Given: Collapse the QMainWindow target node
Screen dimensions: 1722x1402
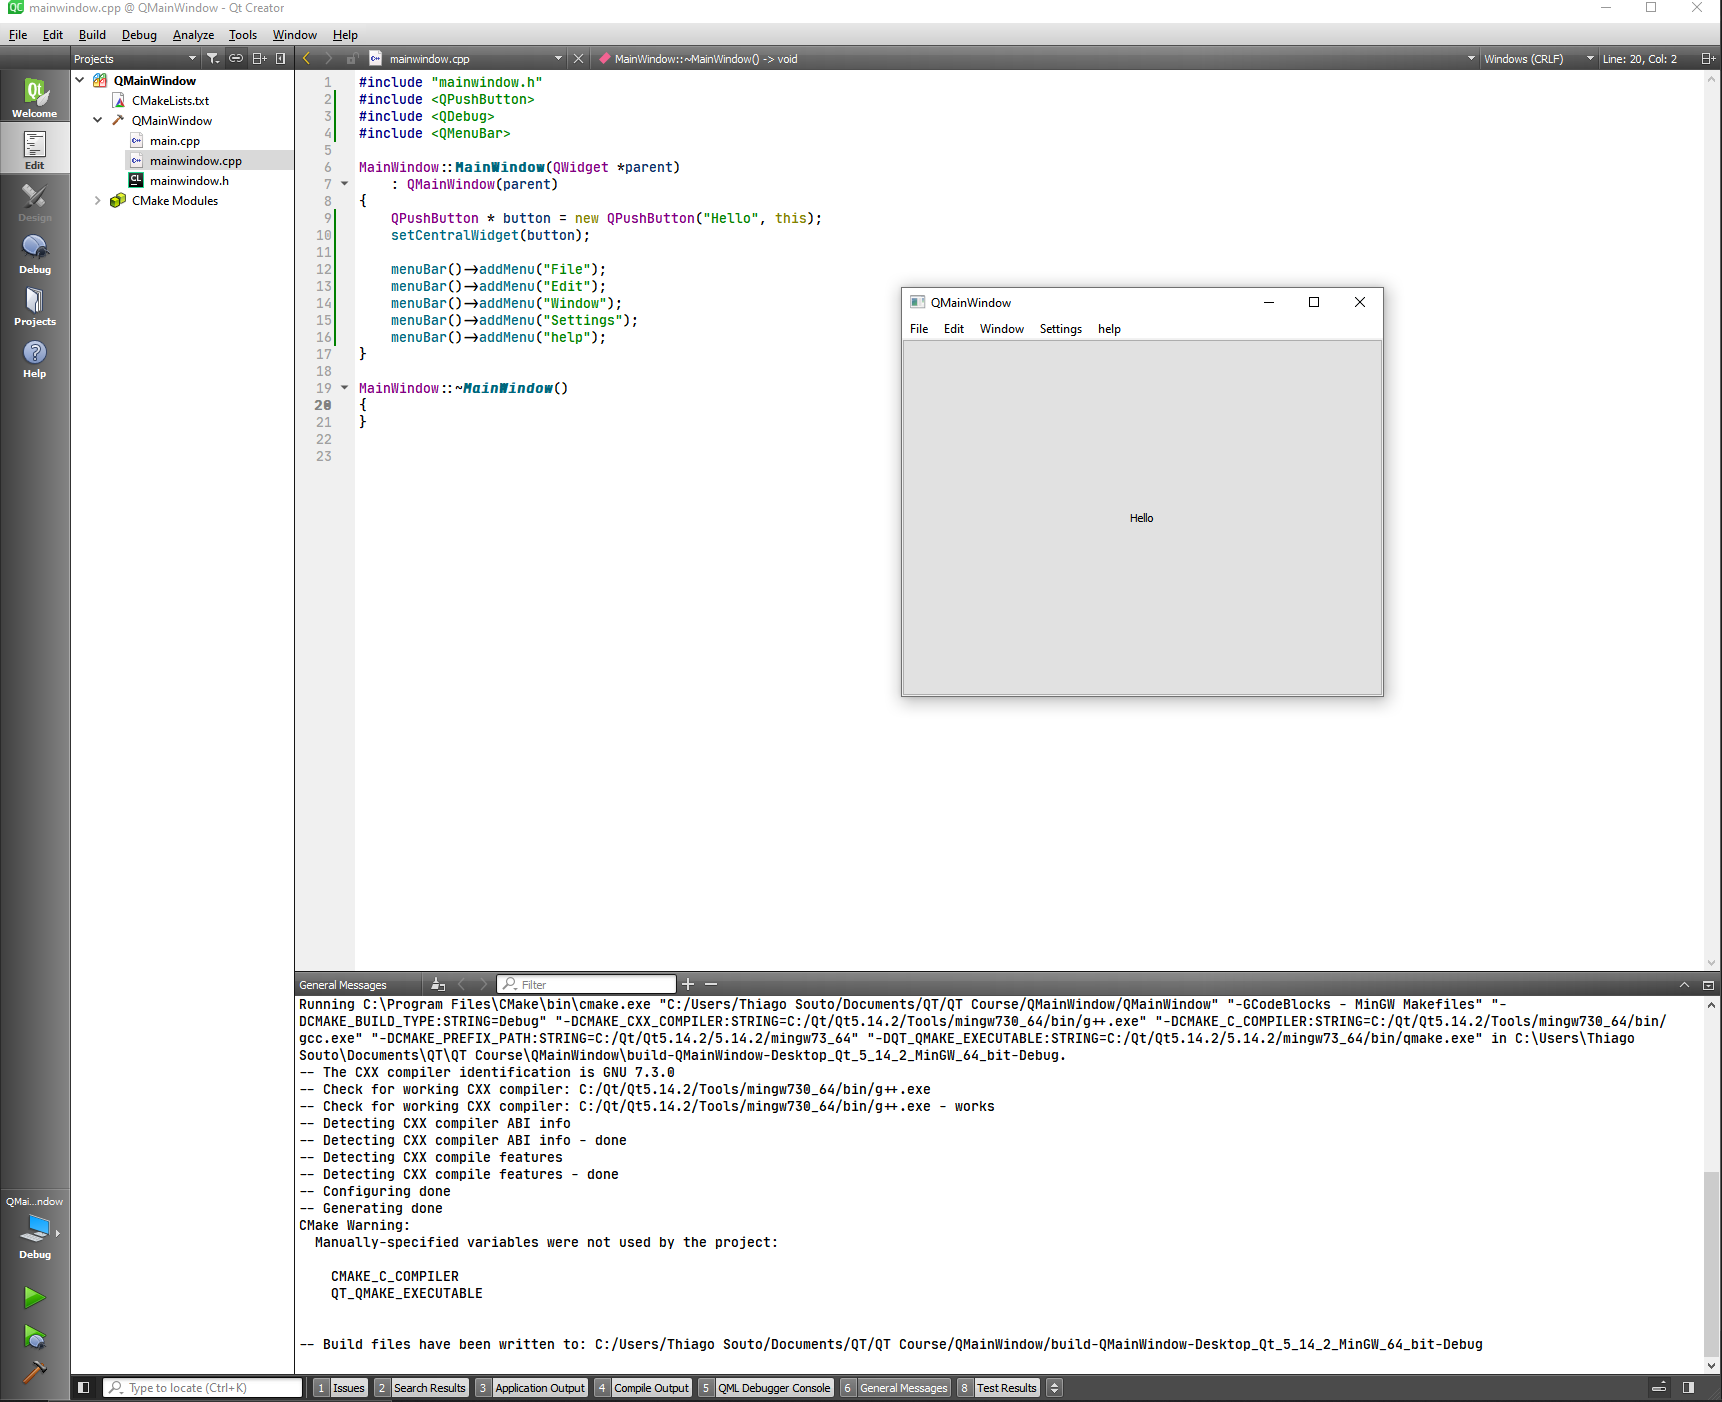Looking at the screenshot, I should click(x=98, y=120).
